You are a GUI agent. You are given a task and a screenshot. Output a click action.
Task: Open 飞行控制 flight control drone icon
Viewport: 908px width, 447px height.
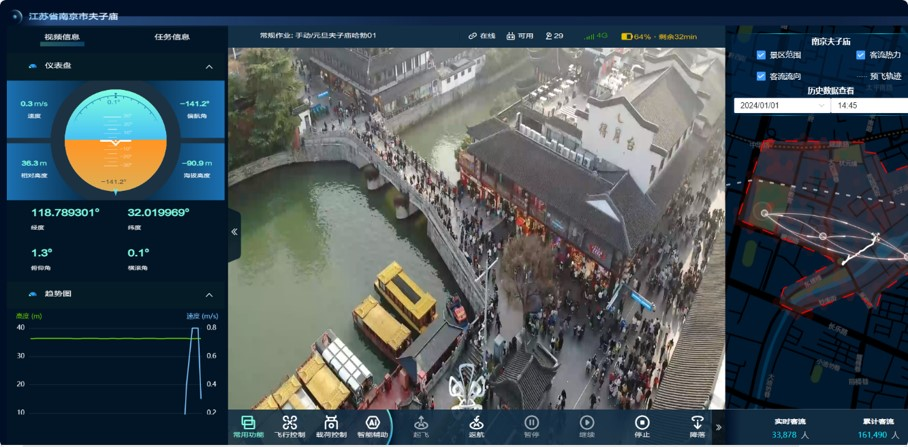(x=290, y=423)
